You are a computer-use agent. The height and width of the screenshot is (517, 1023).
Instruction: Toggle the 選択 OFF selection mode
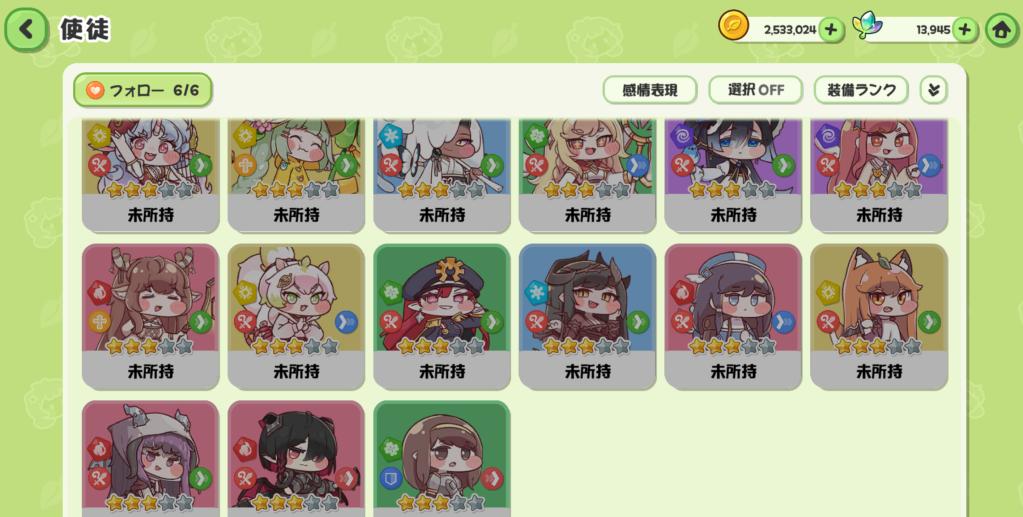pos(756,90)
